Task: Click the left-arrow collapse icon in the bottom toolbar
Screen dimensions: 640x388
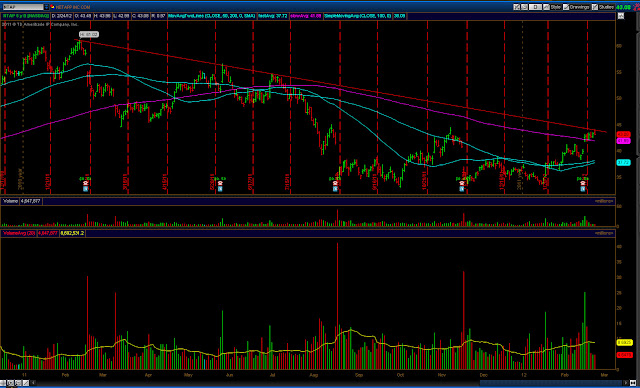Action: click(33, 383)
